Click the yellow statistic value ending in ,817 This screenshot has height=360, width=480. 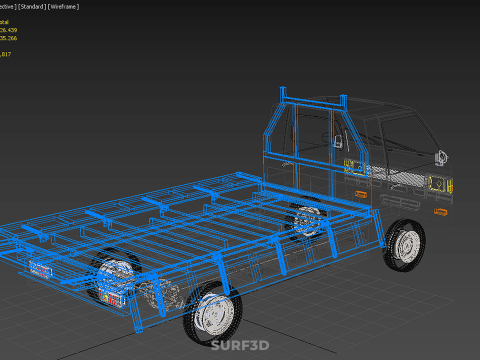(6, 54)
